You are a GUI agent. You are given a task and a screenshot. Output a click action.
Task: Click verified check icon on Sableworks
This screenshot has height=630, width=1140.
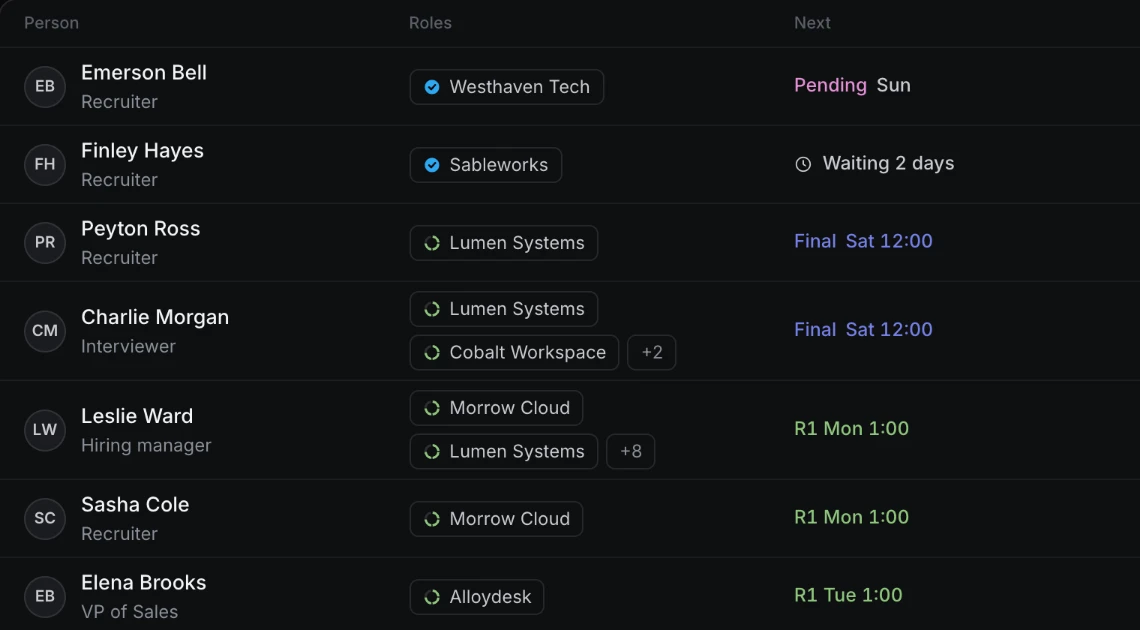tap(432, 165)
